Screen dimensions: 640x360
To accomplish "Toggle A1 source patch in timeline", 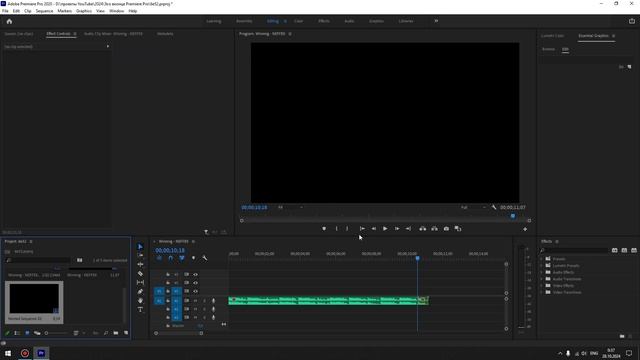I will pos(159,301).
